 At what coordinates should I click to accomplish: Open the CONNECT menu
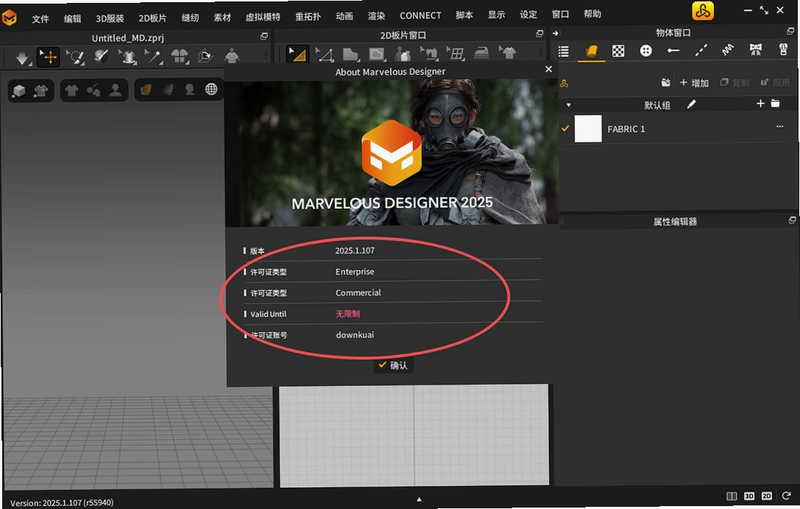point(420,16)
